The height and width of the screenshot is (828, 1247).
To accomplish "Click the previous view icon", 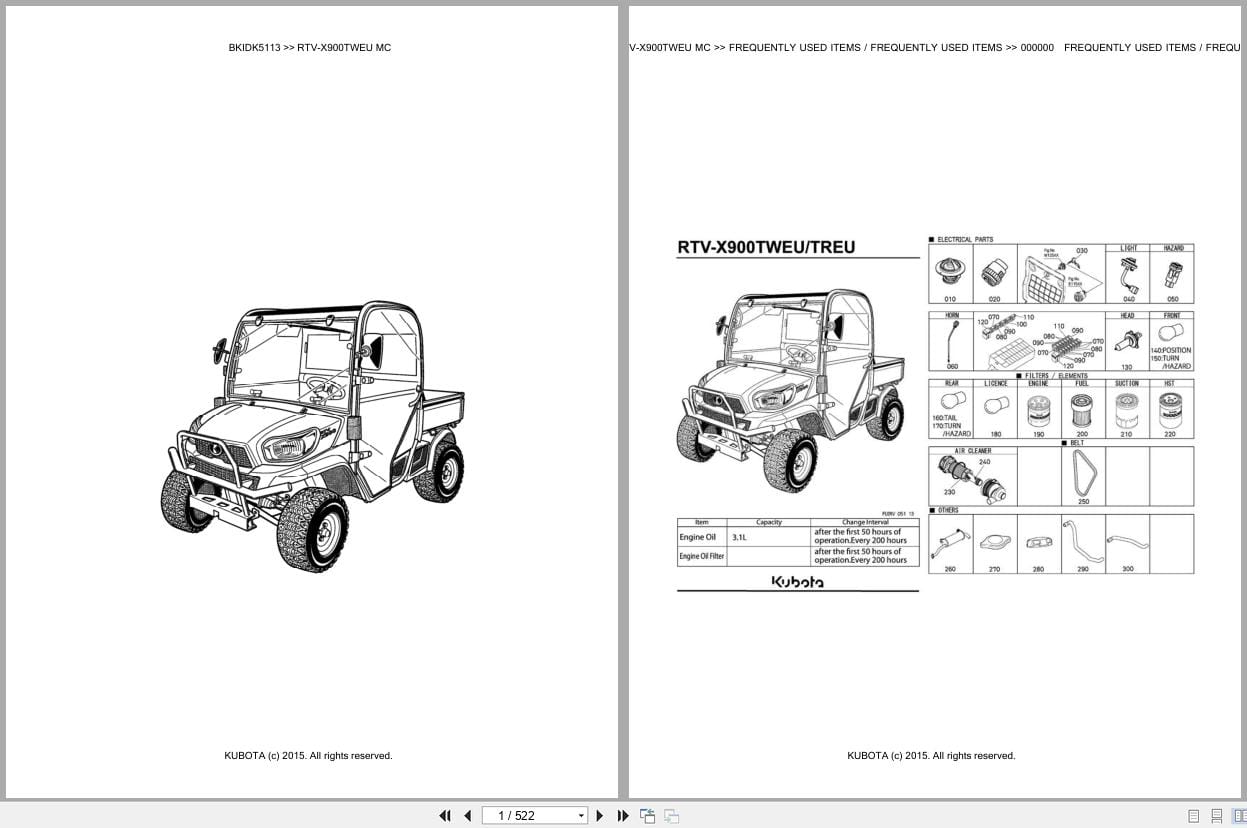I will click(x=647, y=816).
